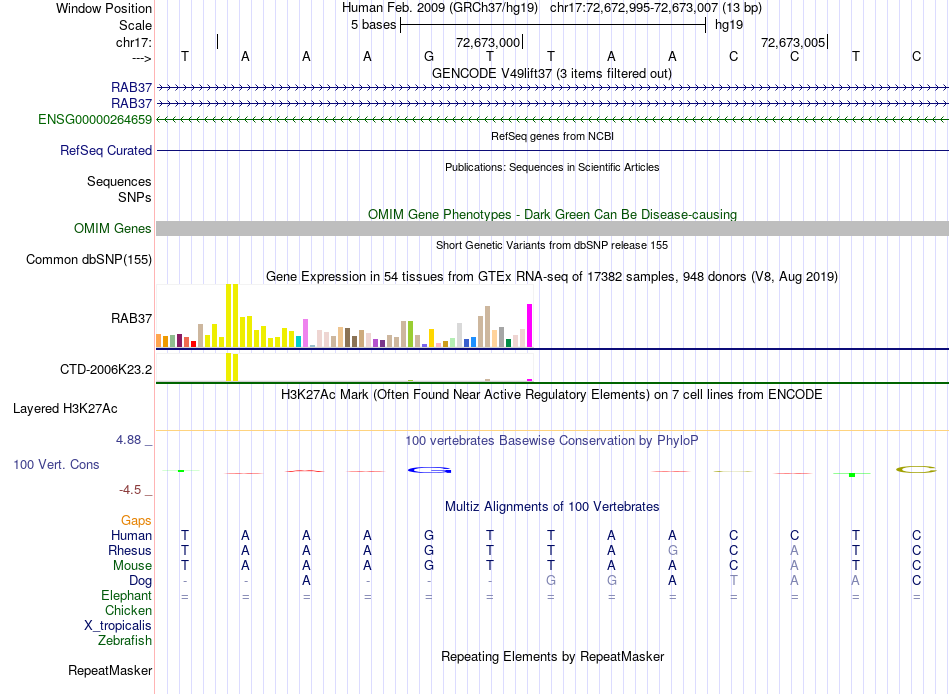This screenshot has width=950, height=694.
Task: Click the 5 bases scale bar
Action: [553, 25]
